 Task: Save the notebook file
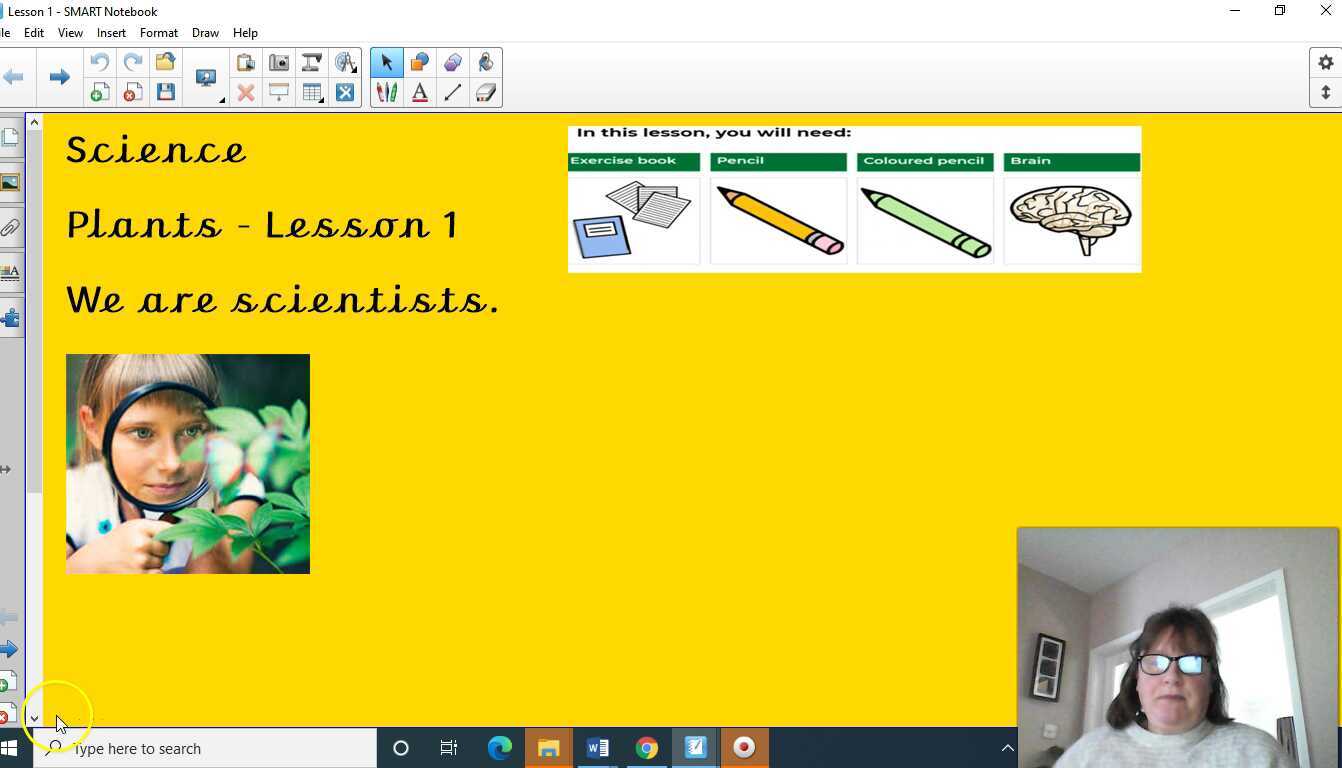(x=167, y=92)
